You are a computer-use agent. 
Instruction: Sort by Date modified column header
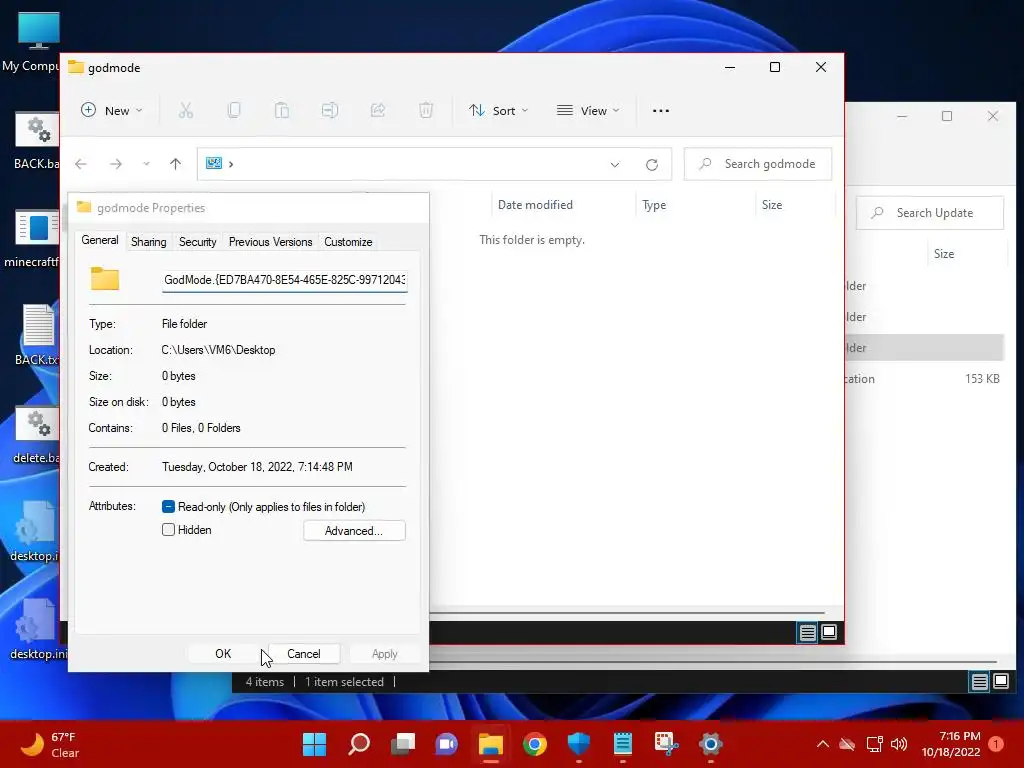click(x=535, y=205)
